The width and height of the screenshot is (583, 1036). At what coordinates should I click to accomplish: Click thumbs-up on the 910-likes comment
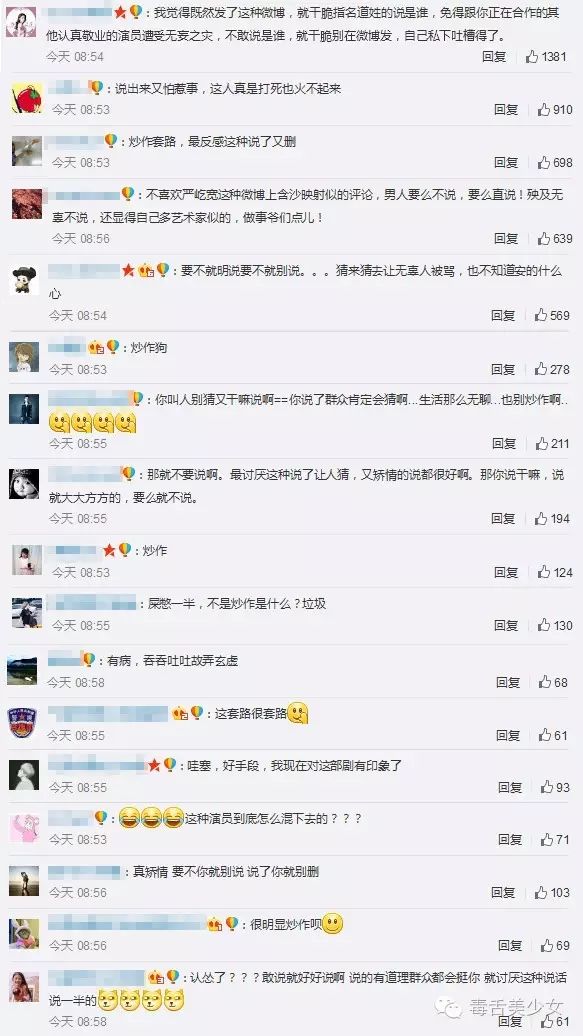(x=544, y=110)
